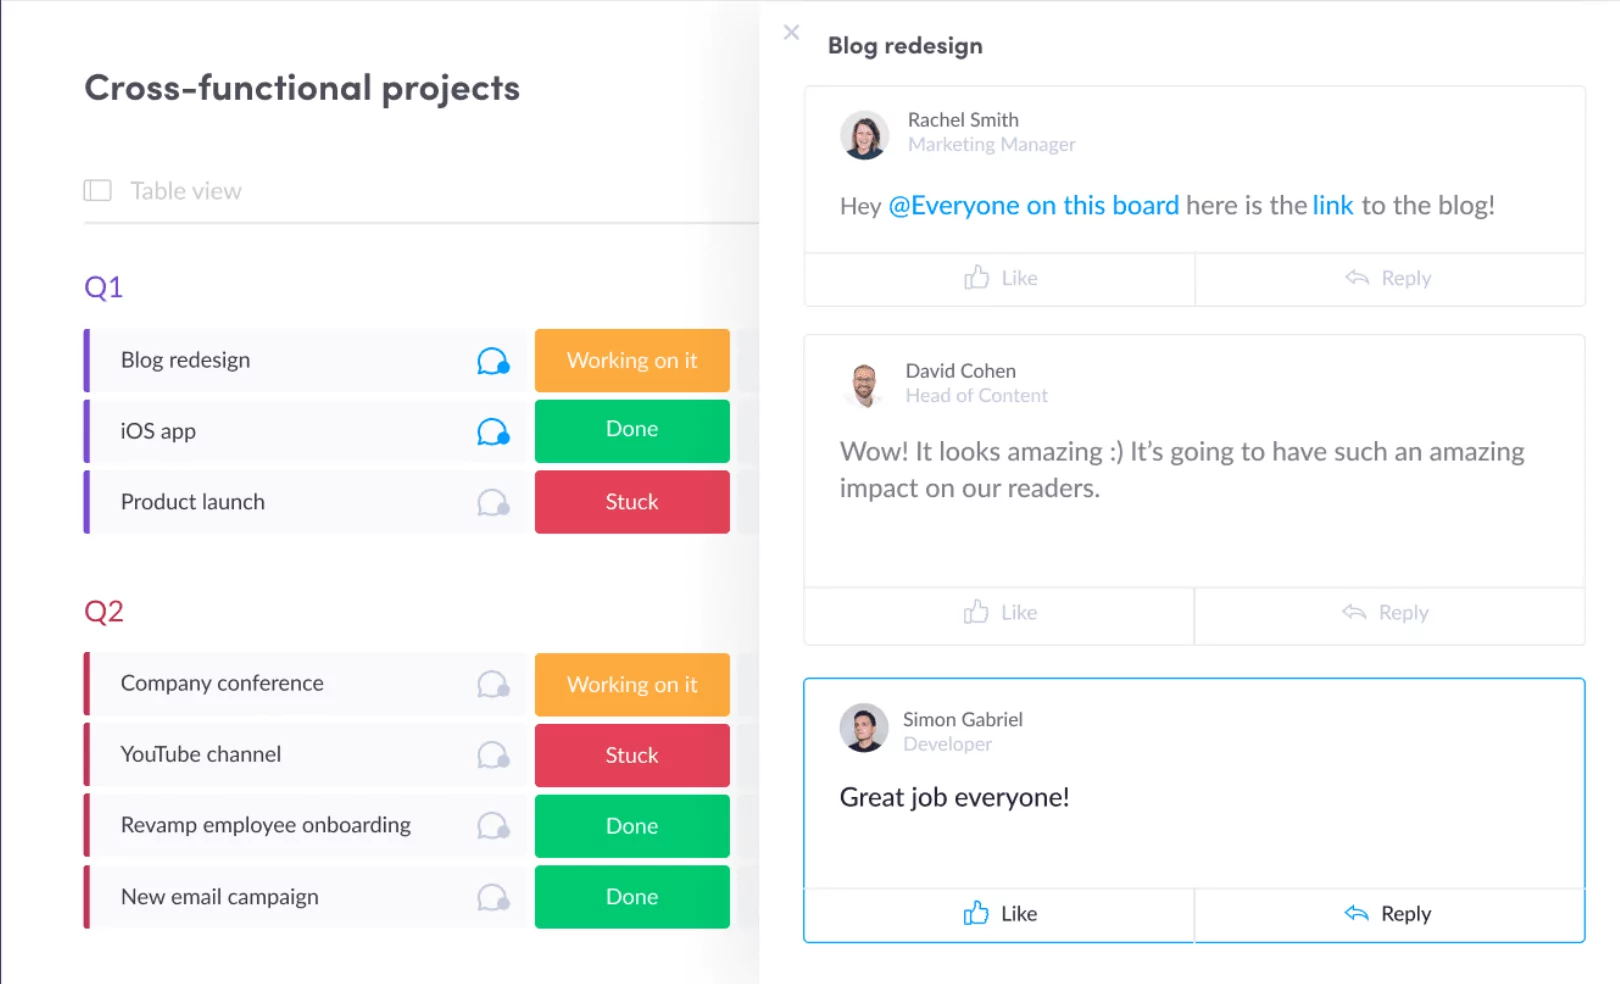Click comment bubble on YouTube channel row
Viewport: 1620px width, 984px height.
493,755
